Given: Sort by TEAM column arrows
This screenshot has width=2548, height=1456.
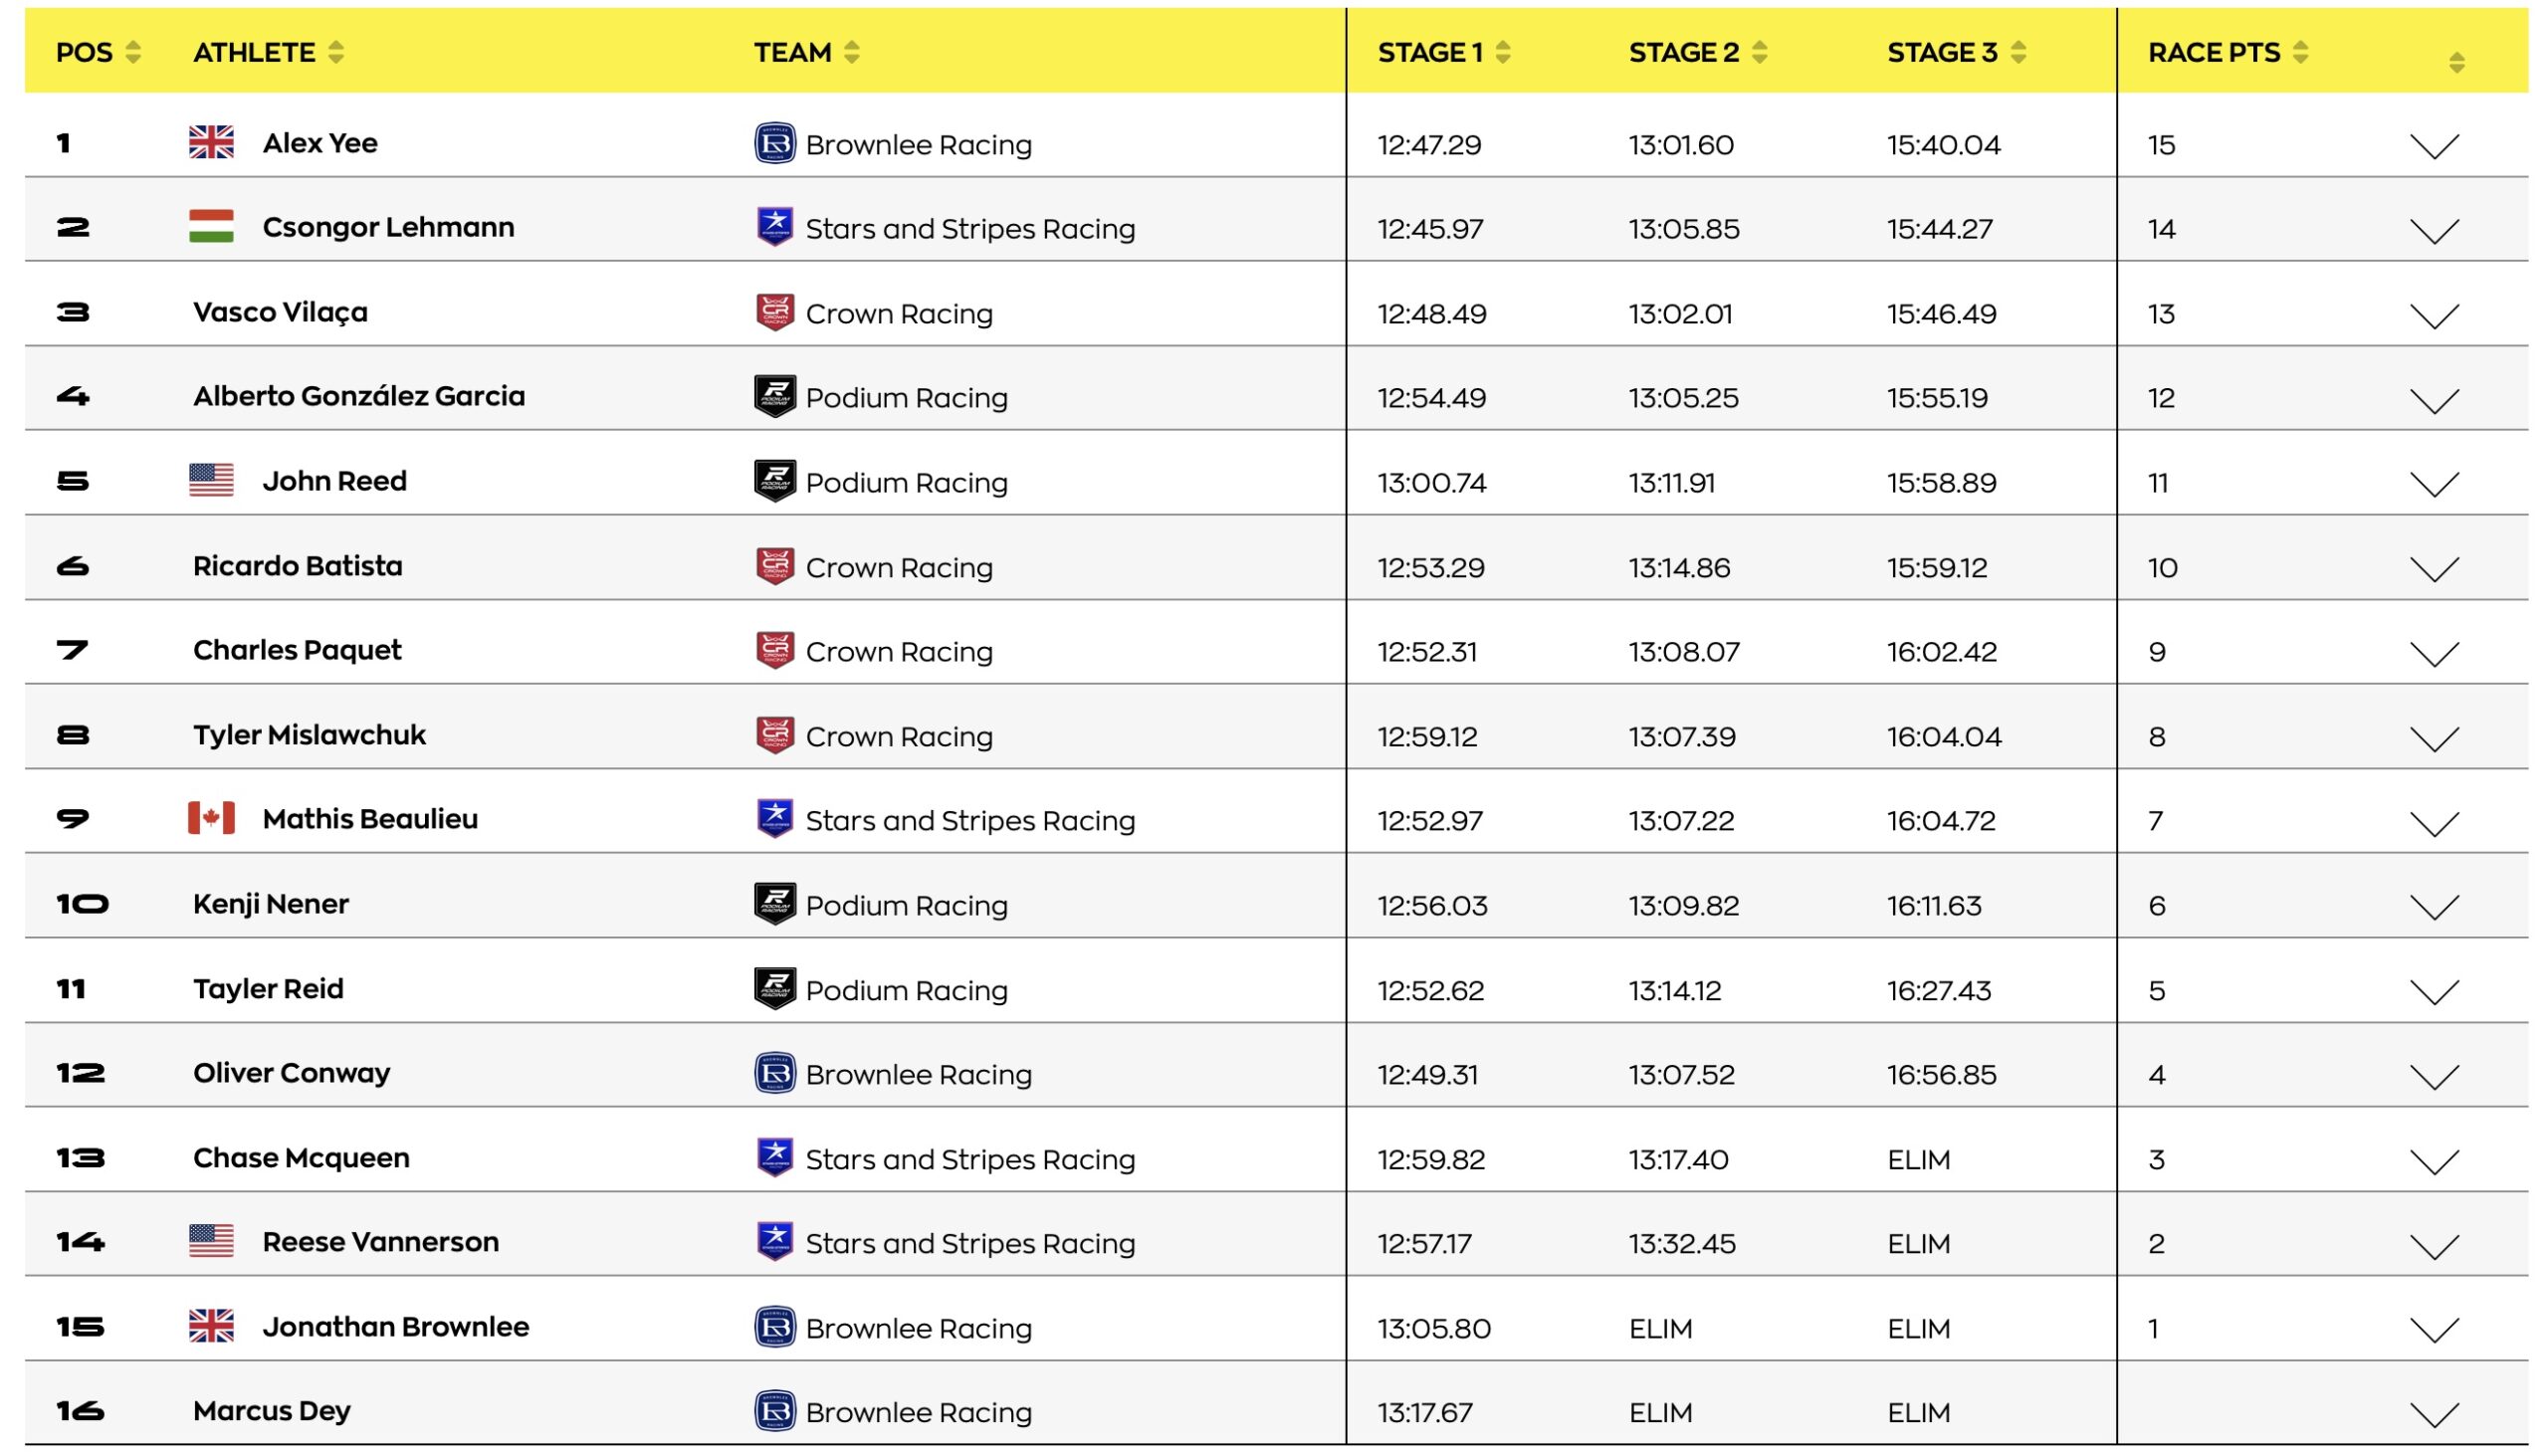Looking at the screenshot, I should (851, 52).
